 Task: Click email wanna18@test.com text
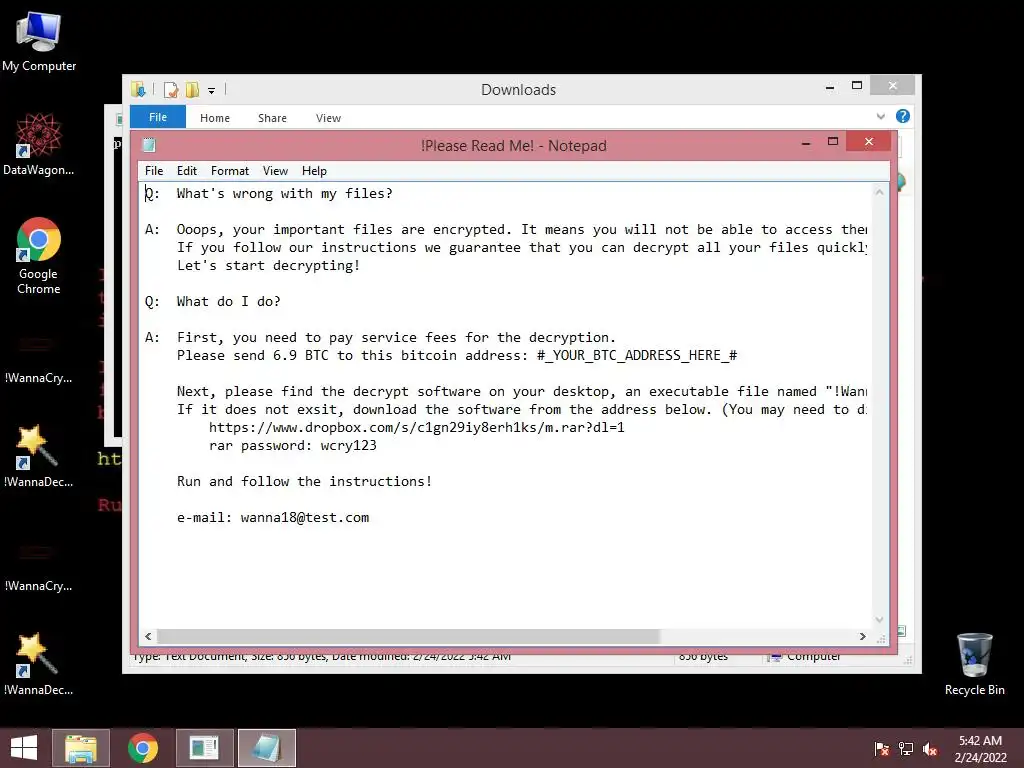pos(304,518)
